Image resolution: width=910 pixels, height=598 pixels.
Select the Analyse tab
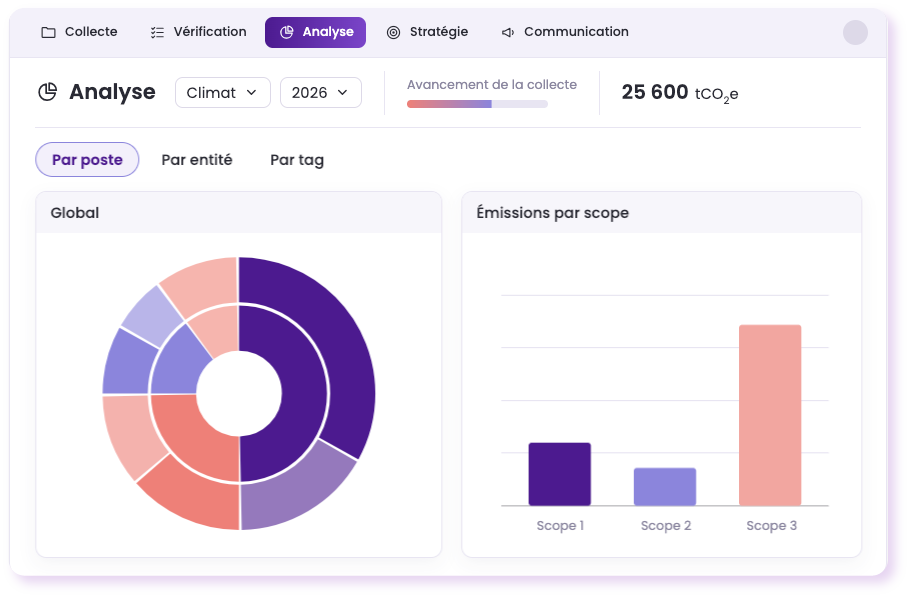[x=316, y=32]
